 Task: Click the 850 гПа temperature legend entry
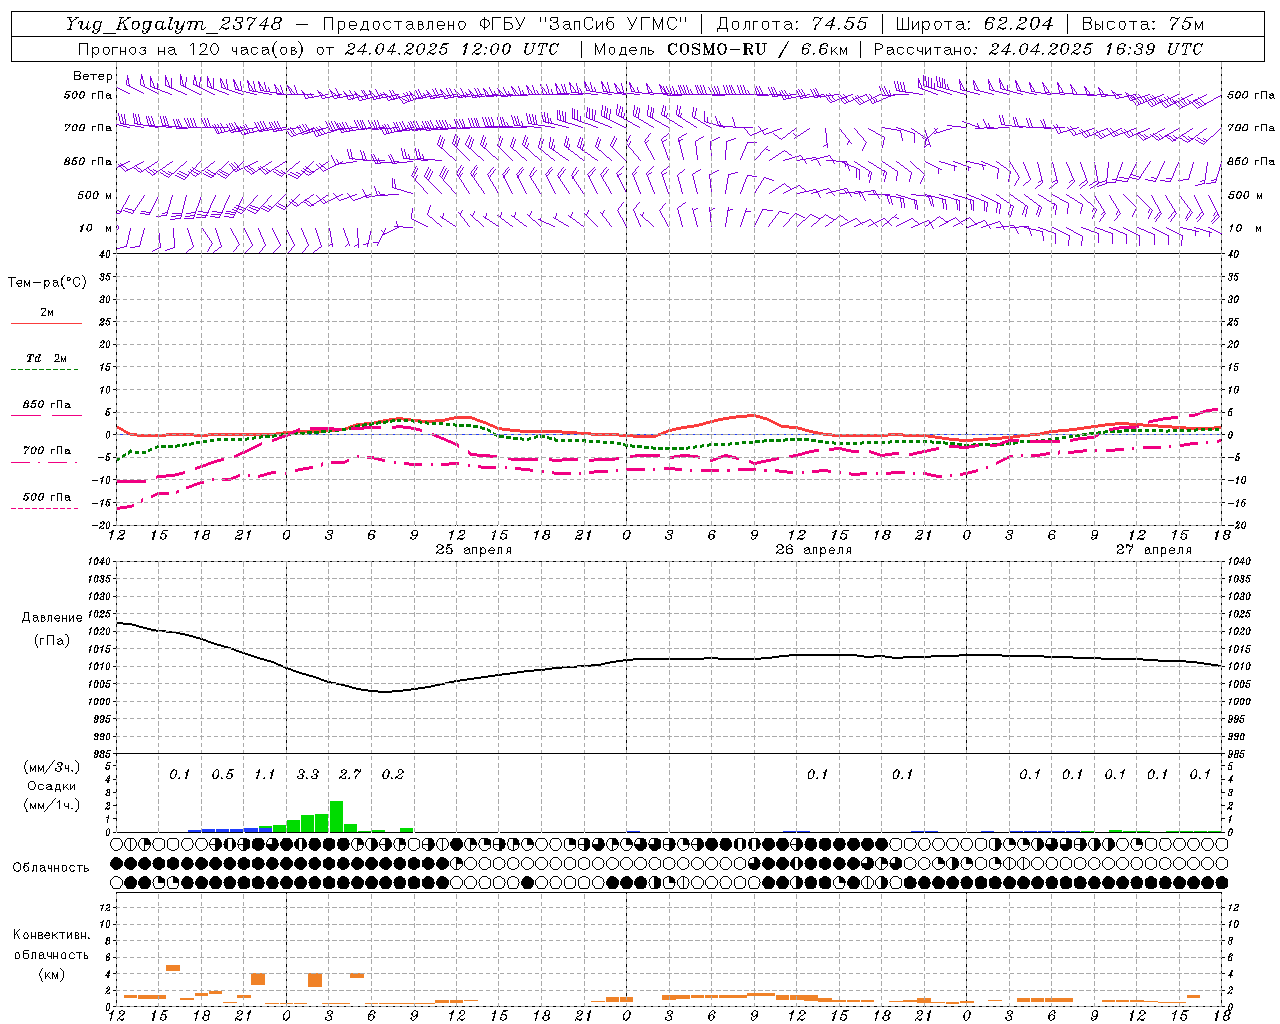point(47,405)
